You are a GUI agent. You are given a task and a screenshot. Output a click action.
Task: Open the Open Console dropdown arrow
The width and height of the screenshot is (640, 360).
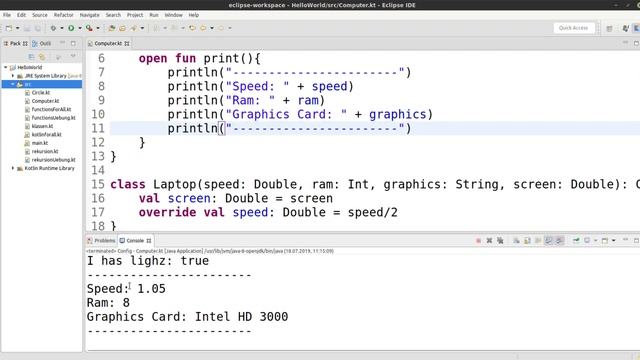pyautogui.click(x=613, y=240)
